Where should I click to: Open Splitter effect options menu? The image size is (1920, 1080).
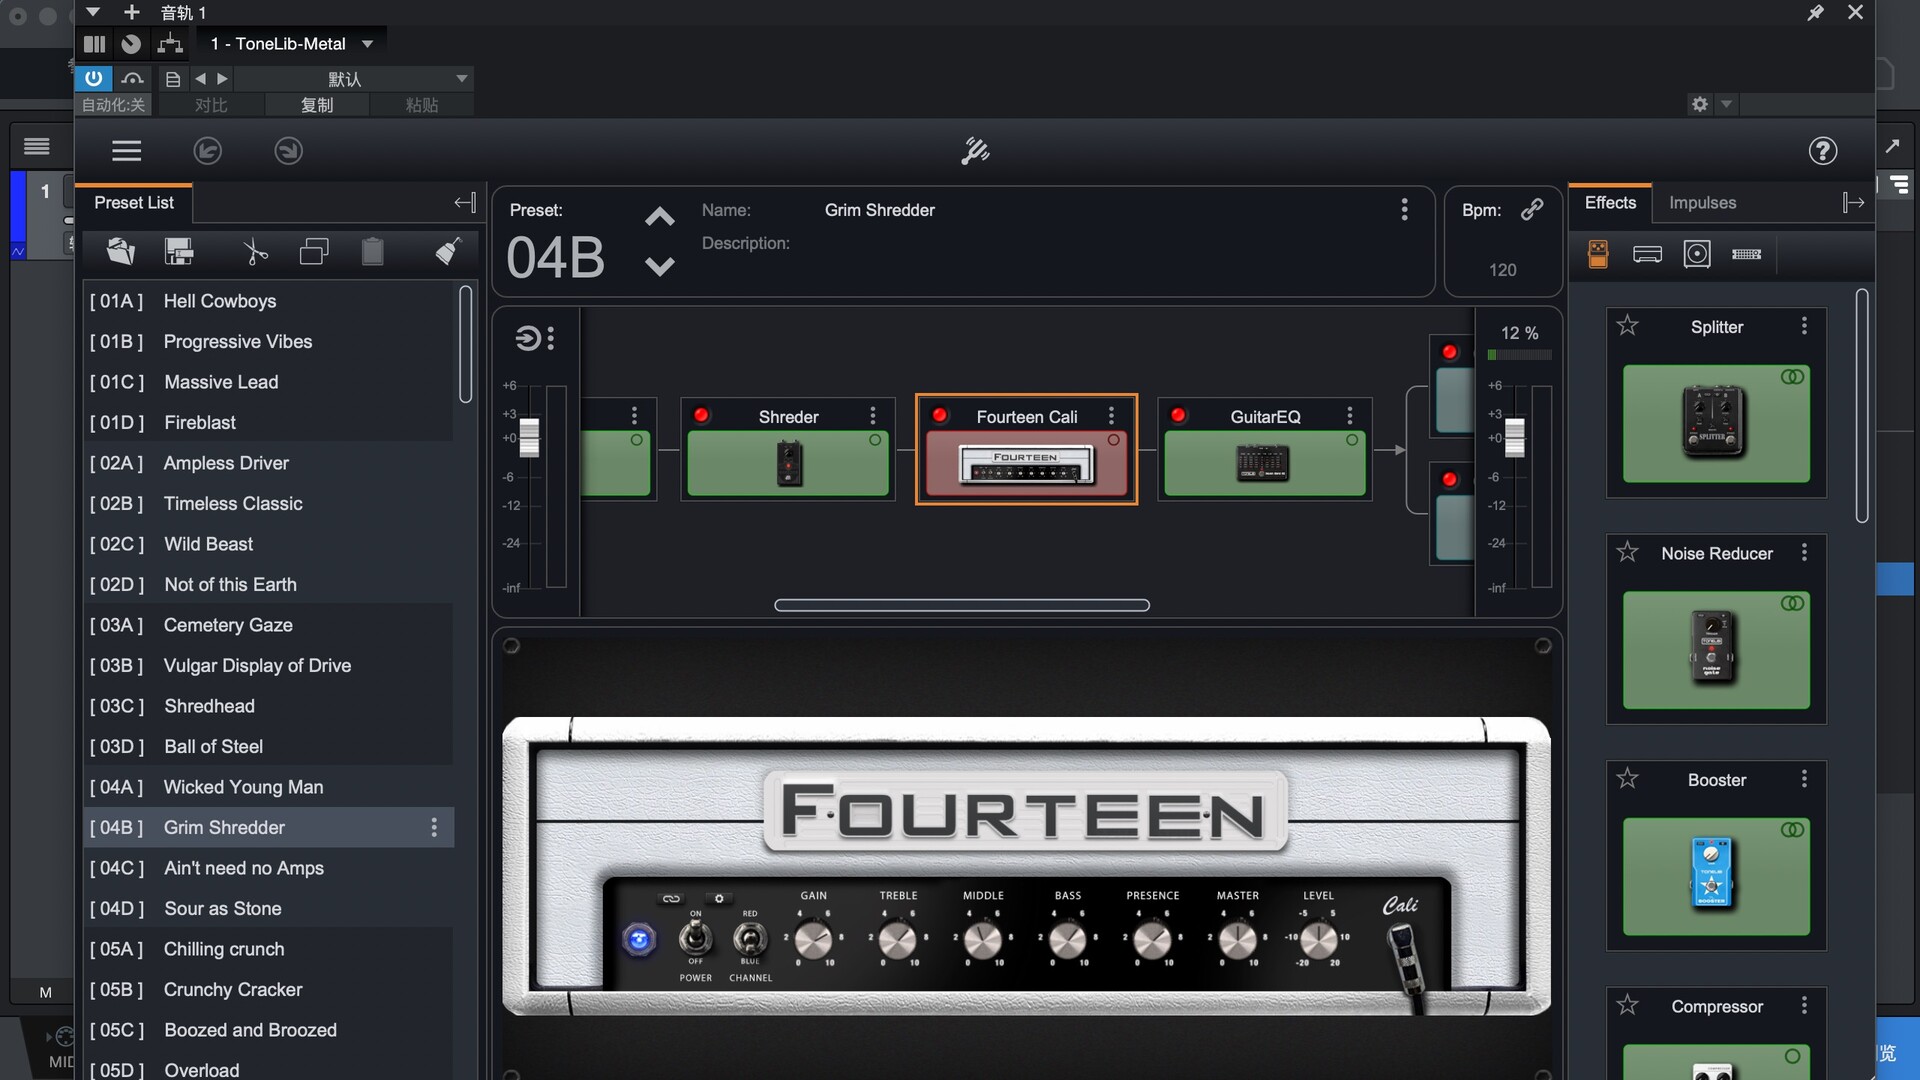click(x=1804, y=326)
